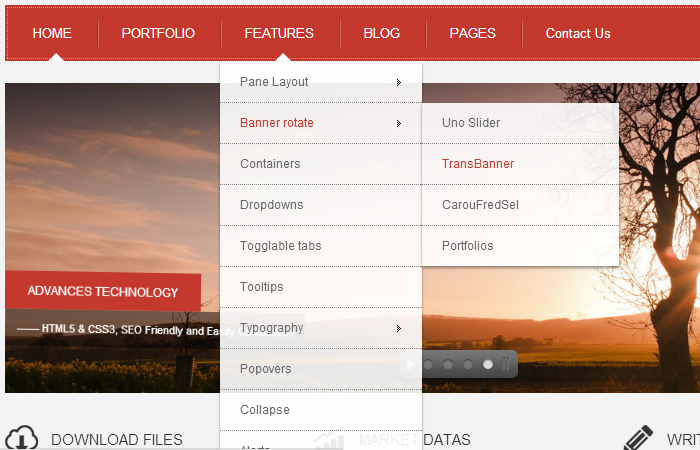Open the DOWNLOAD FILES heading
The height and width of the screenshot is (450, 700).
coord(117,440)
